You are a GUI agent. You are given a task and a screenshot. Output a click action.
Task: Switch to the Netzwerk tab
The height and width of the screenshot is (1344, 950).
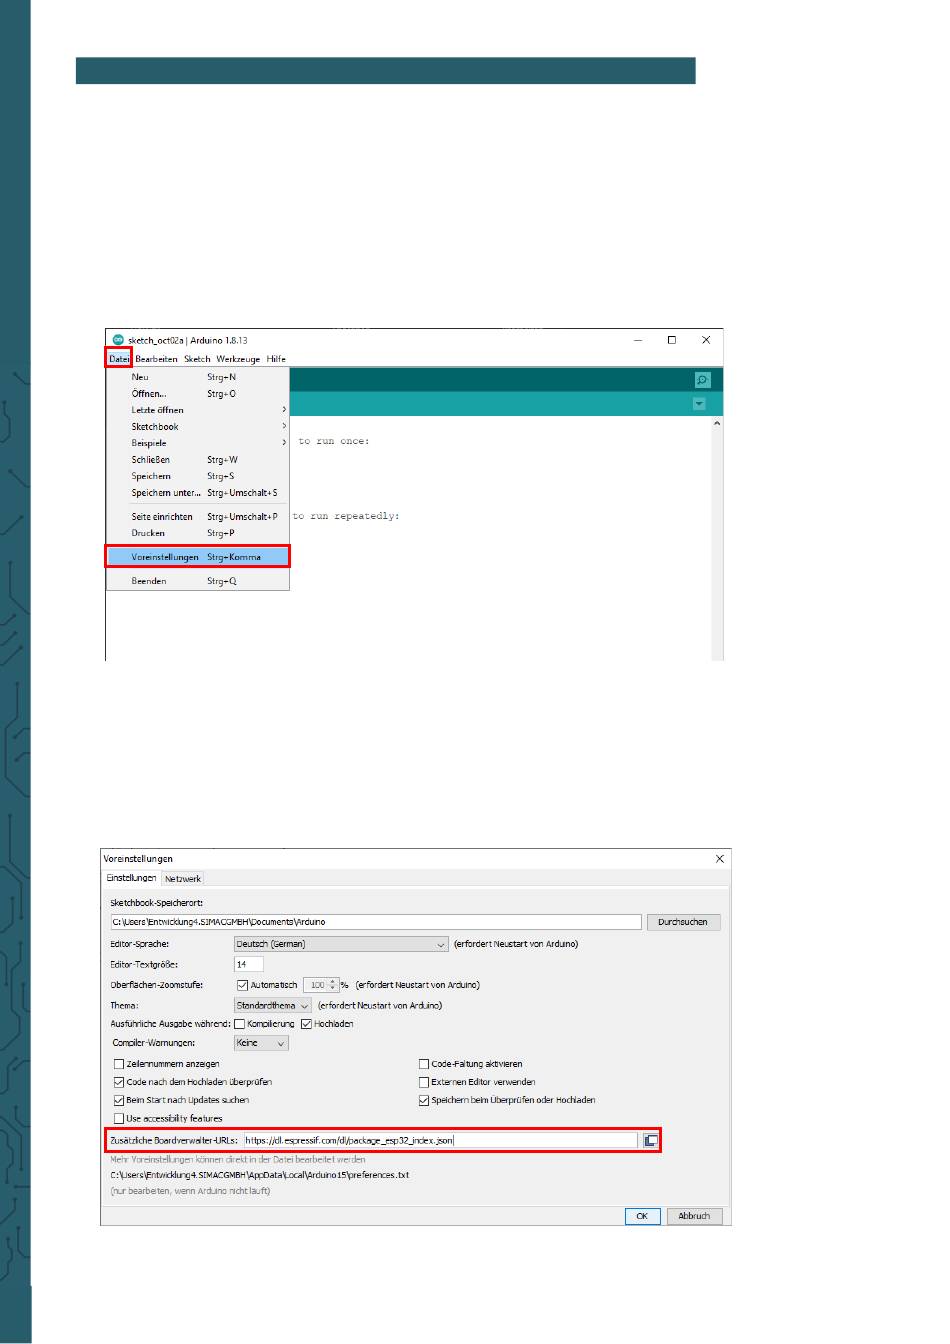pyautogui.click(x=183, y=879)
